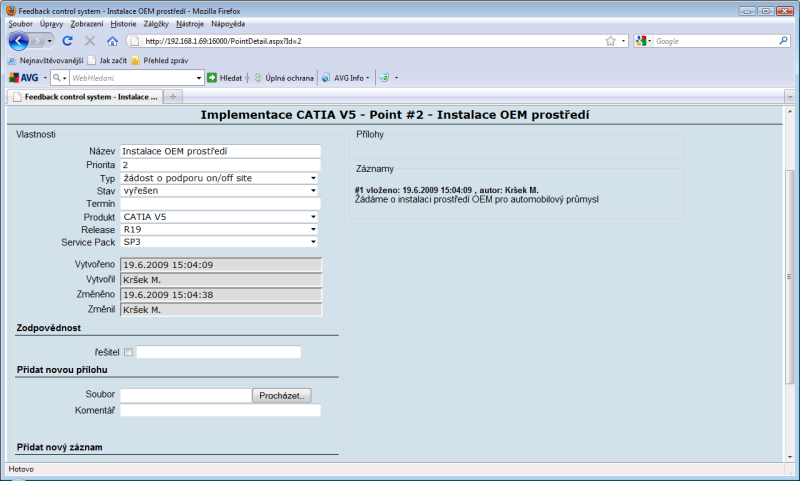Open a new tab with plus button

(173, 96)
